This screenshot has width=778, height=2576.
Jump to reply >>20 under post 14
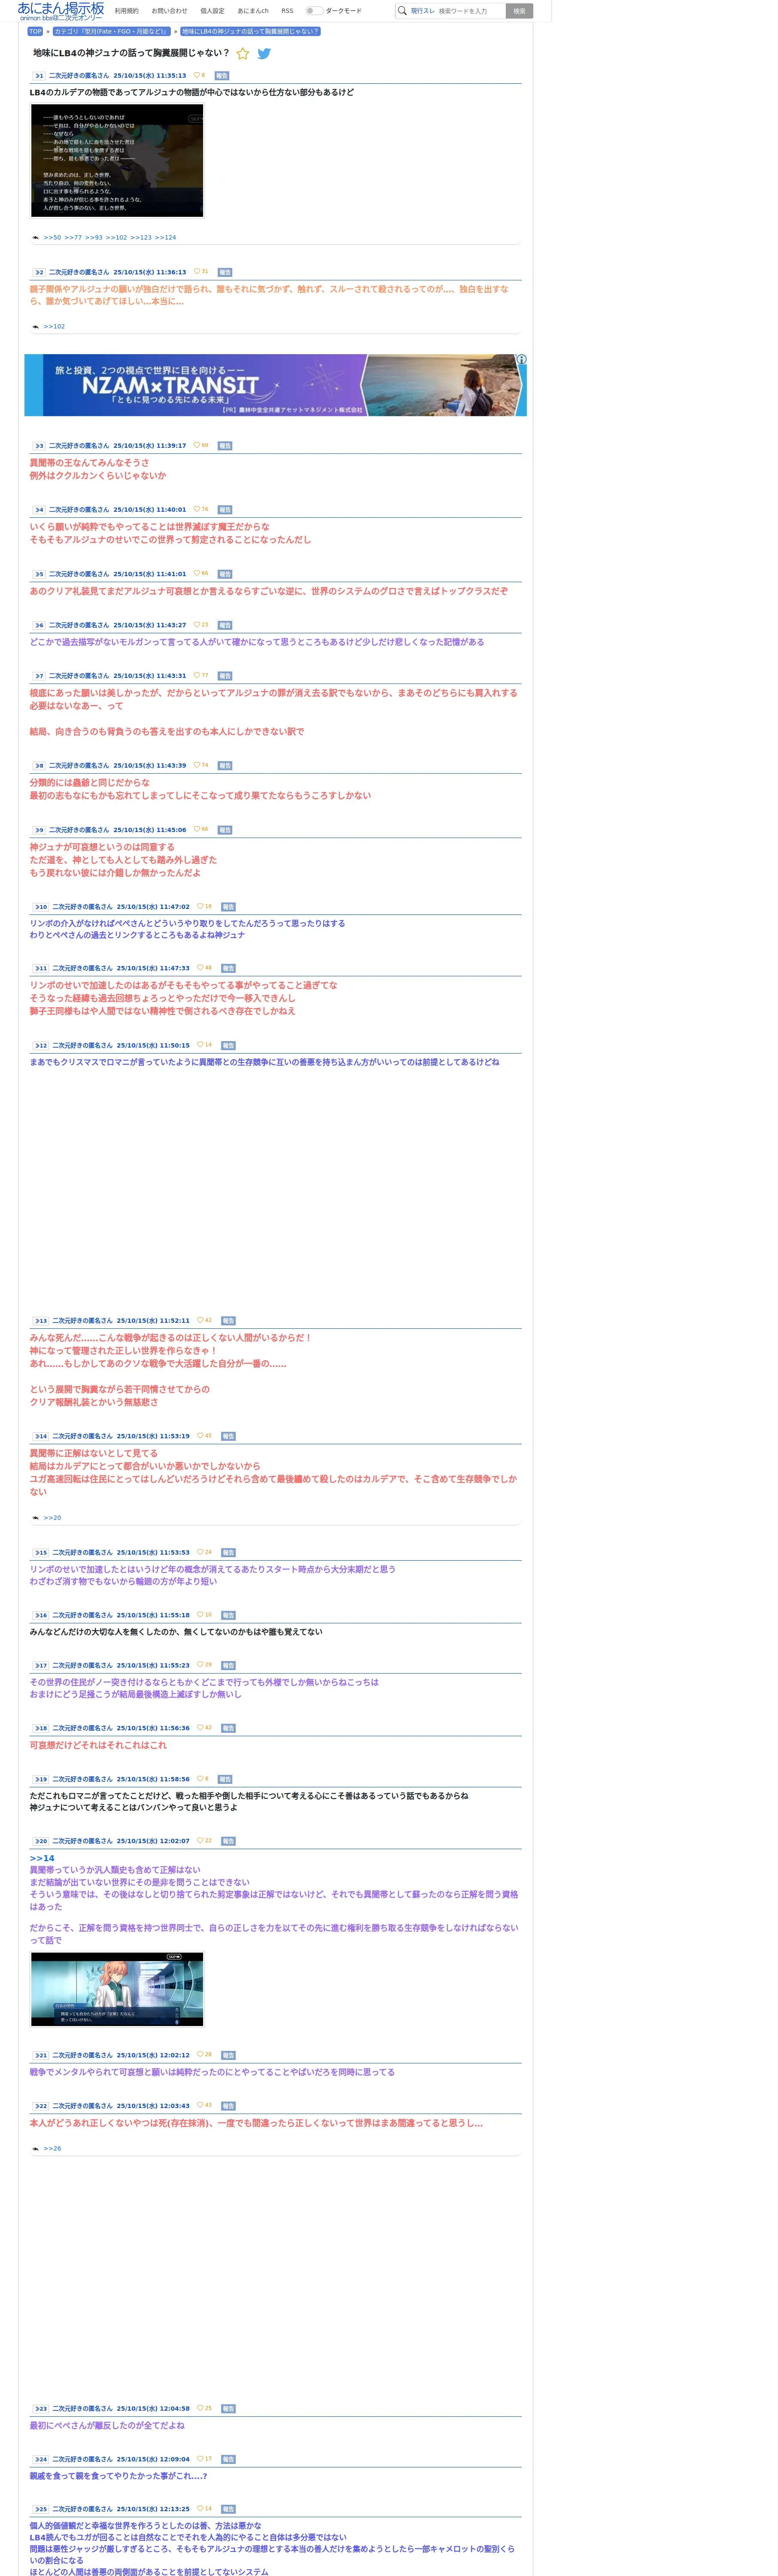[x=52, y=1518]
